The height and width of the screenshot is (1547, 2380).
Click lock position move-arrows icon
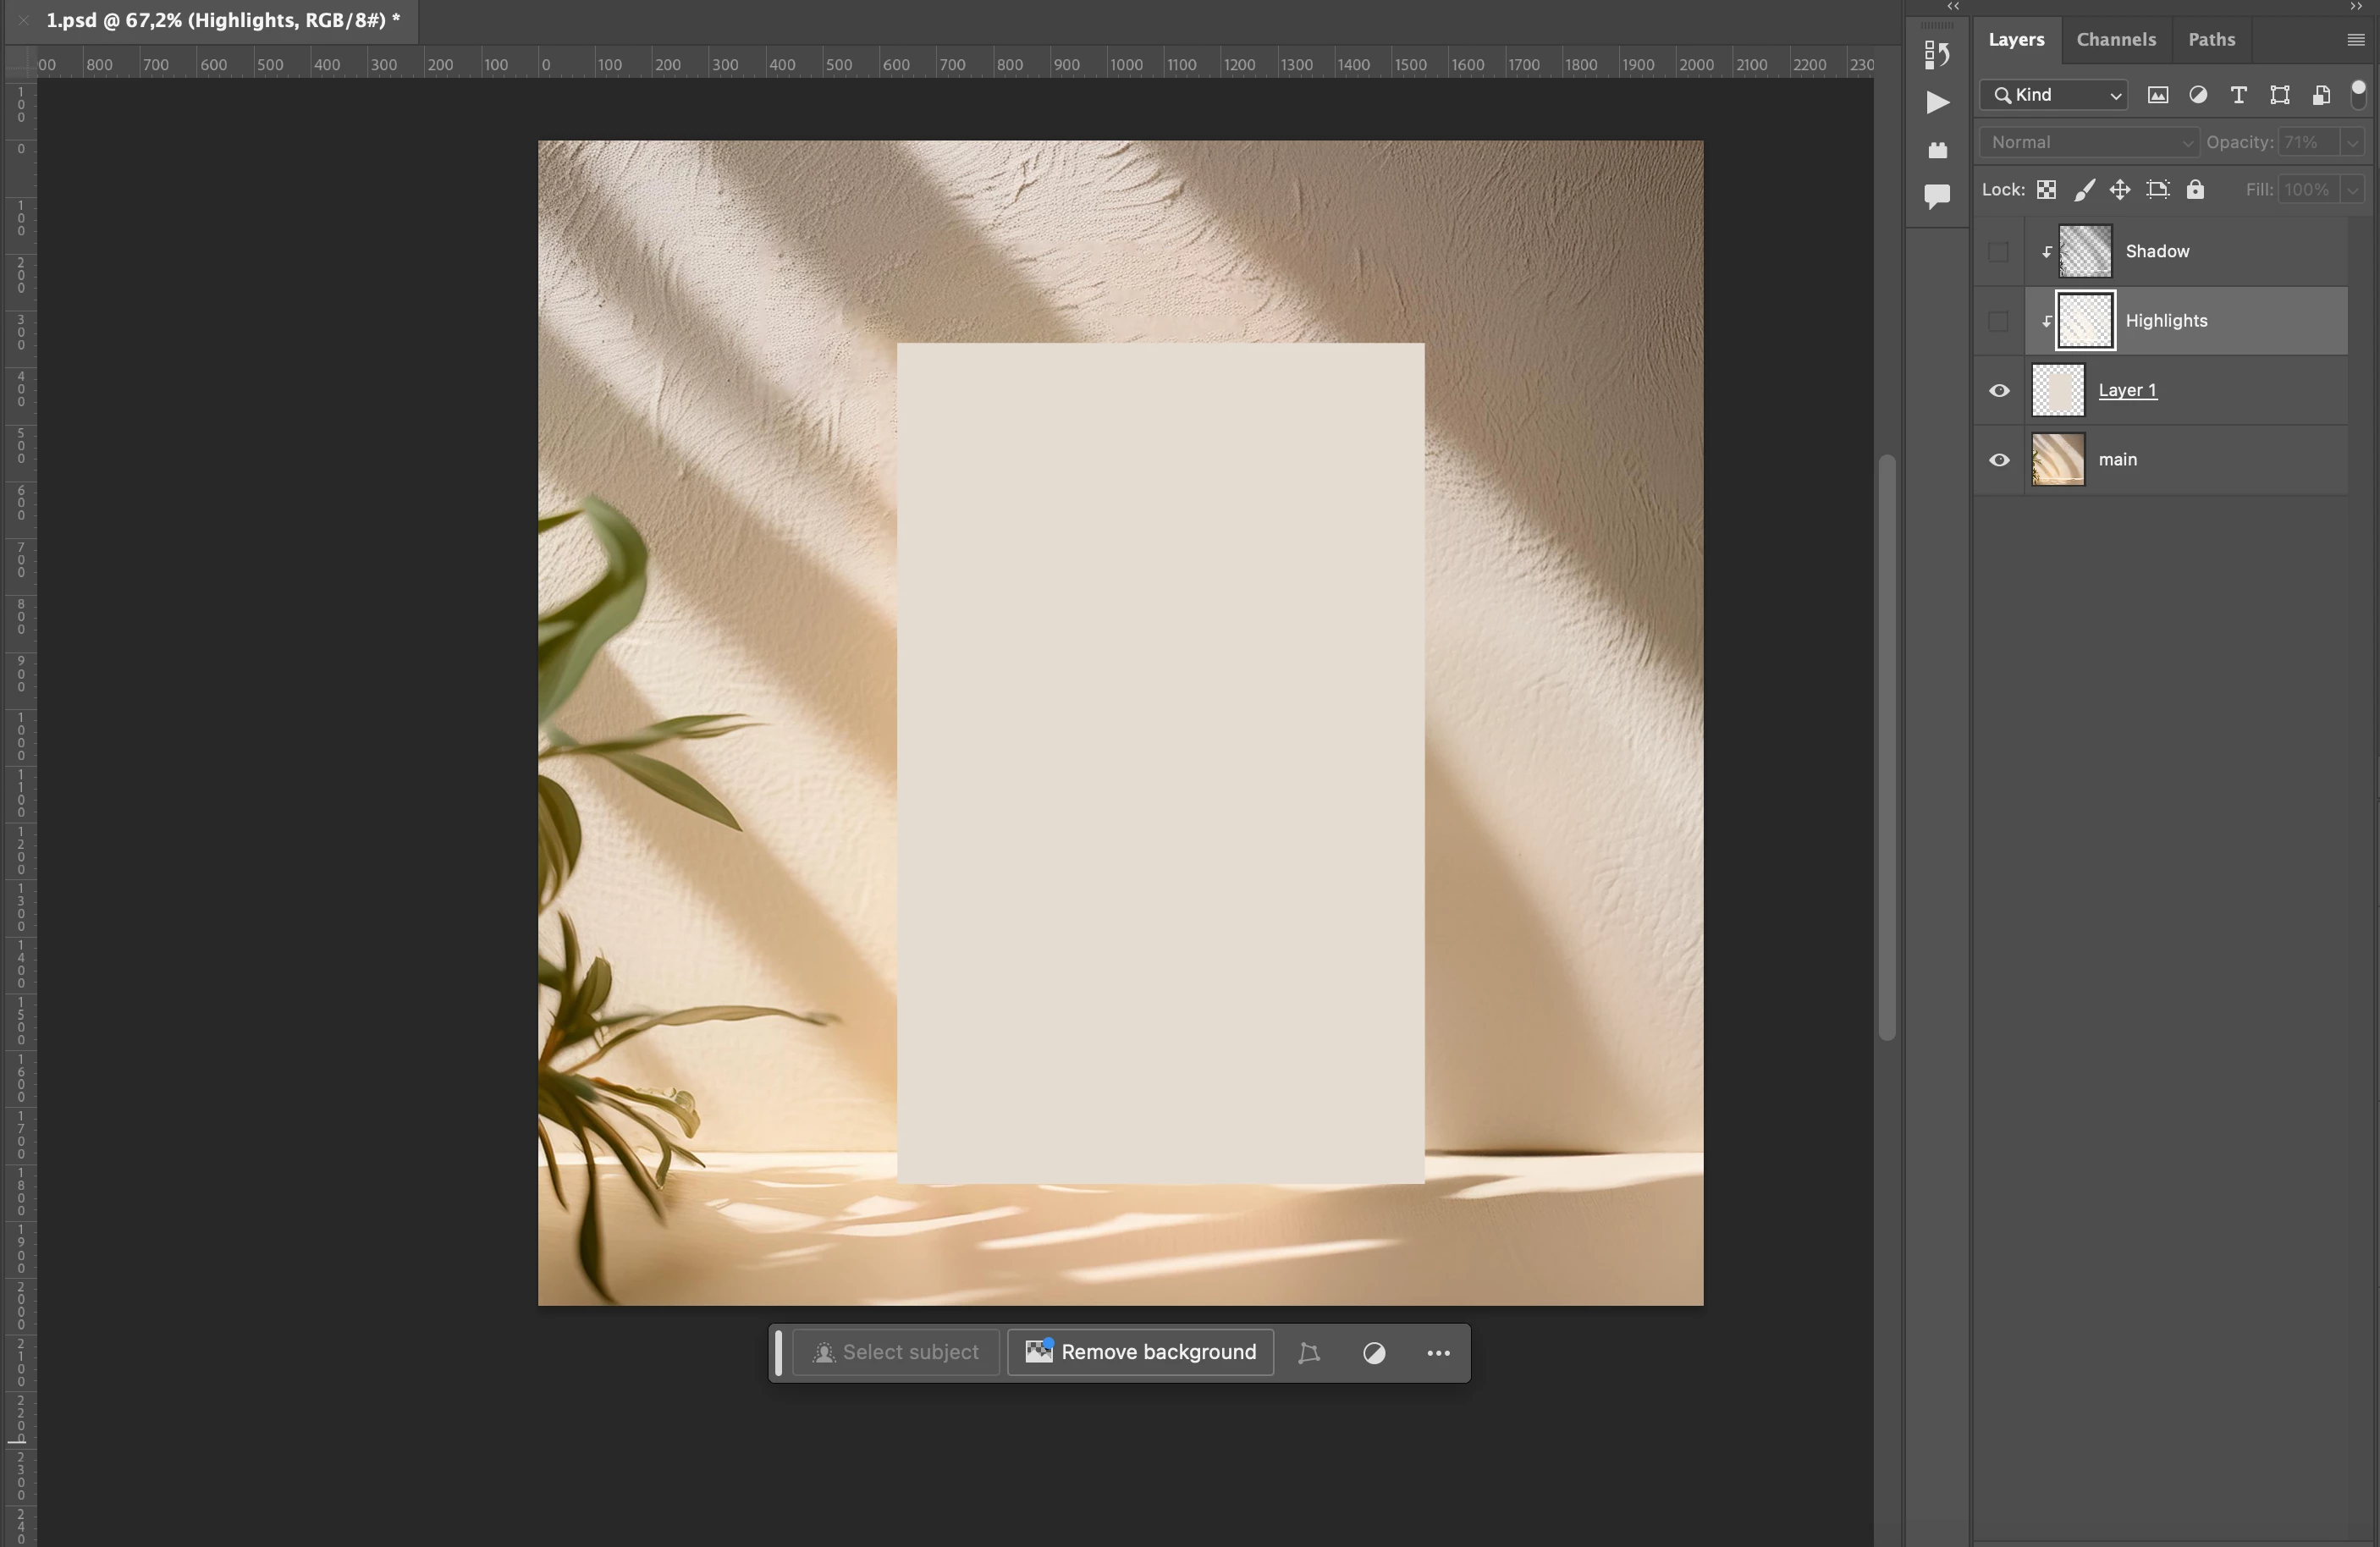[2119, 190]
